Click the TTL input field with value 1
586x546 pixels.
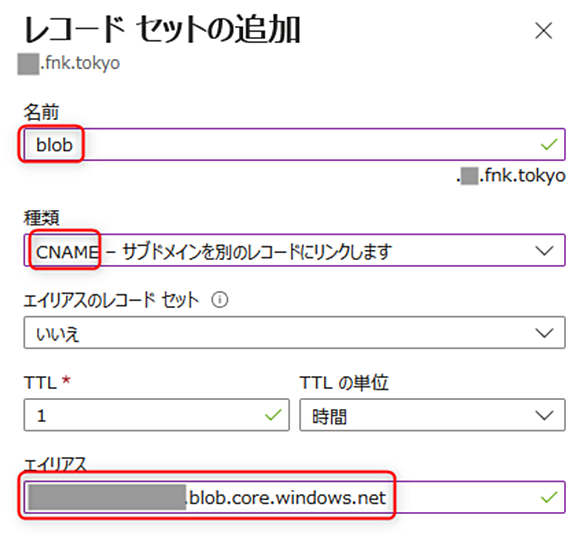(x=157, y=415)
